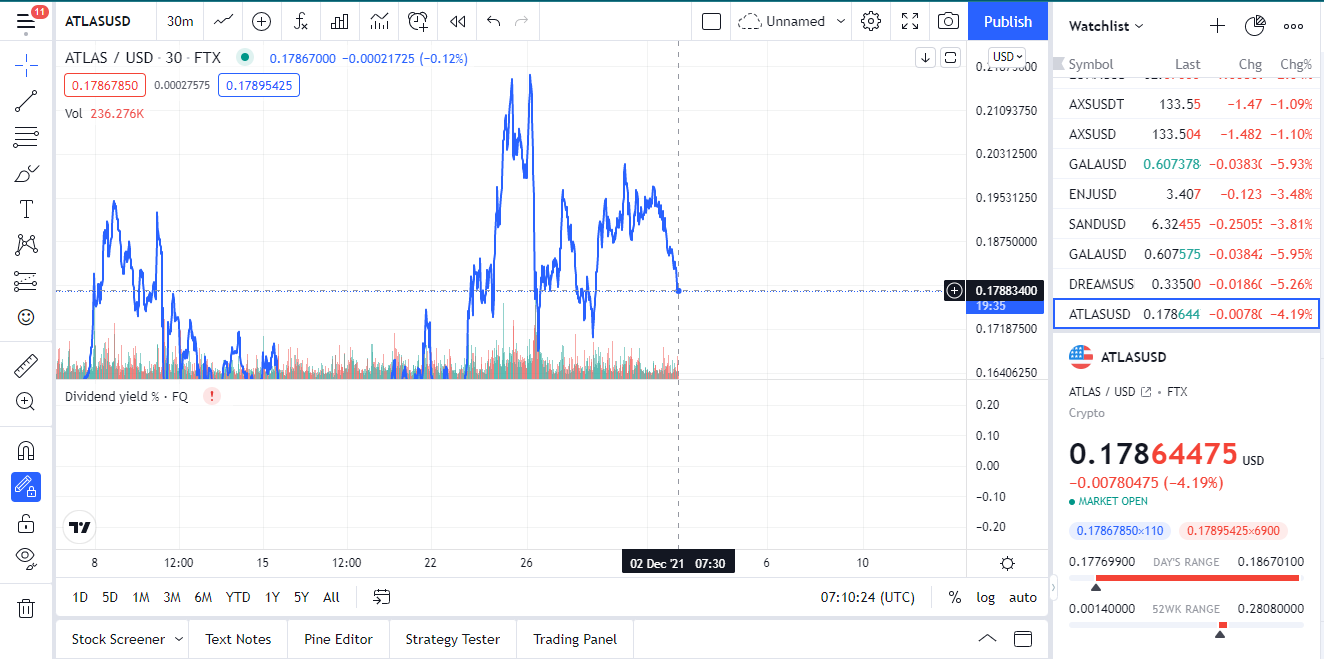Toggle lock all drawing tools
1324x659 pixels.
tap(26, 523)
